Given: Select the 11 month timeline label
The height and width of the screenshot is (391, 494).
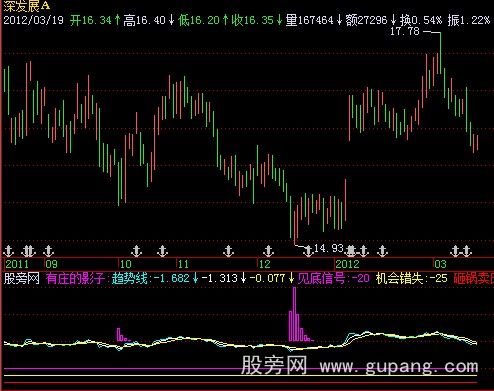Looking at the screenshot, I should pos(183,264).
